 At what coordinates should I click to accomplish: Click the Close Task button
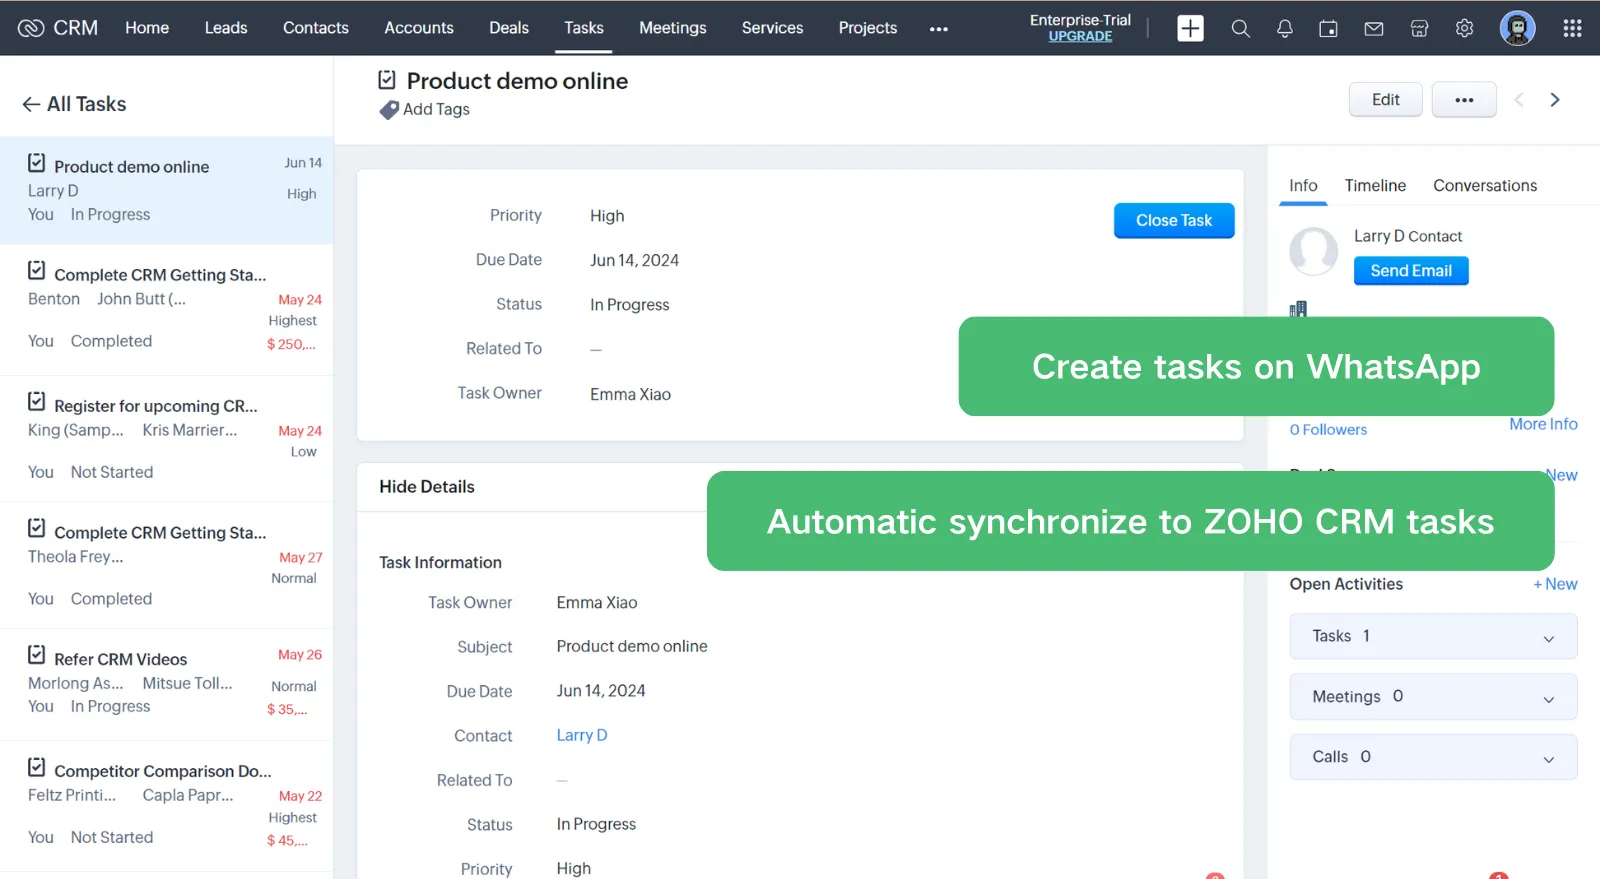pyautogui.click(x=1173, y=220)
